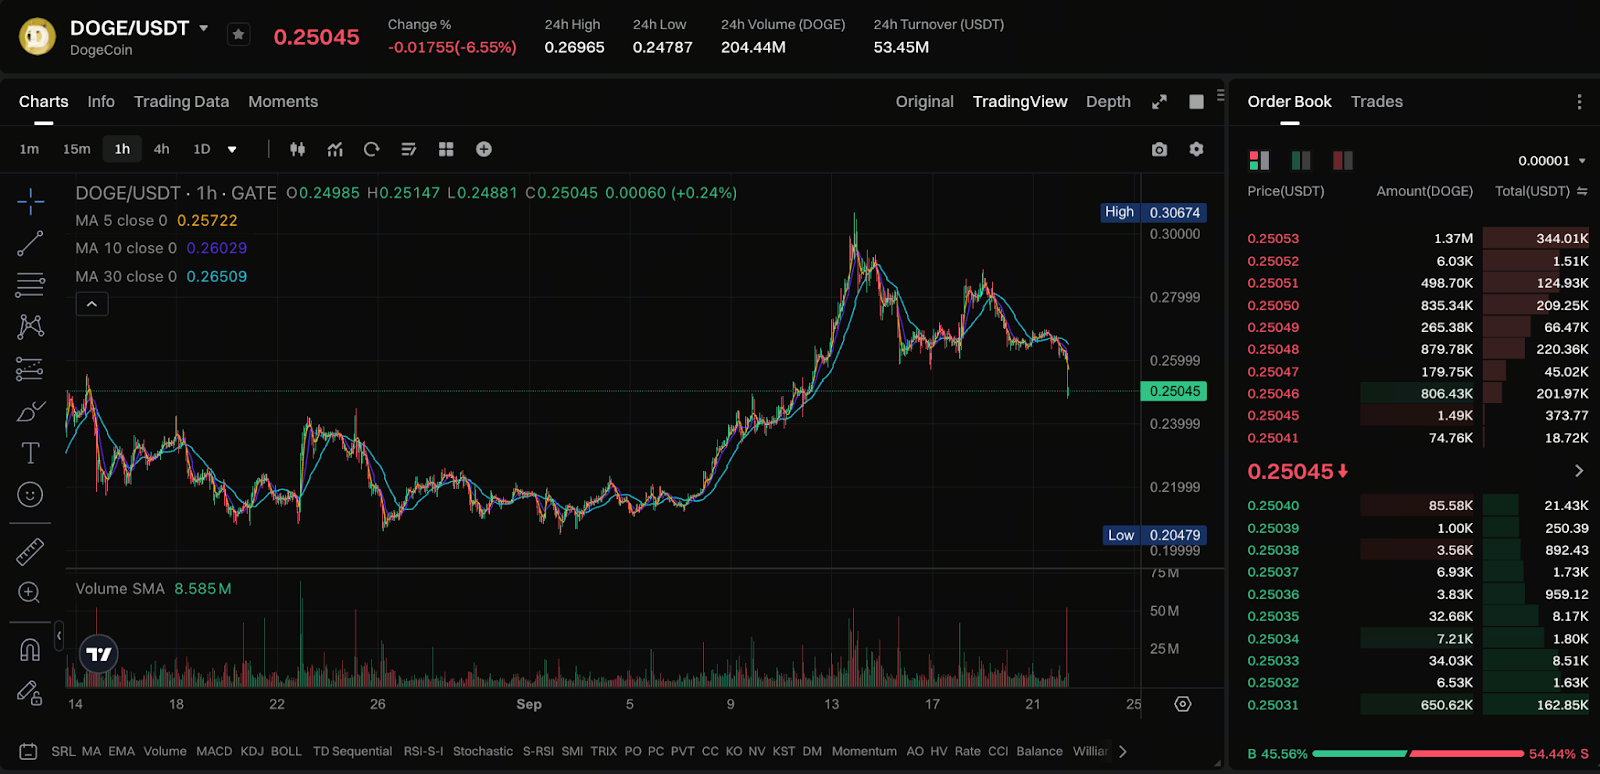Image resolution: width=1600 pixels, height=774 pixels.
Task: Open the horizontal lines and Fibonacci tool
Action: click(x=30, y=285)
